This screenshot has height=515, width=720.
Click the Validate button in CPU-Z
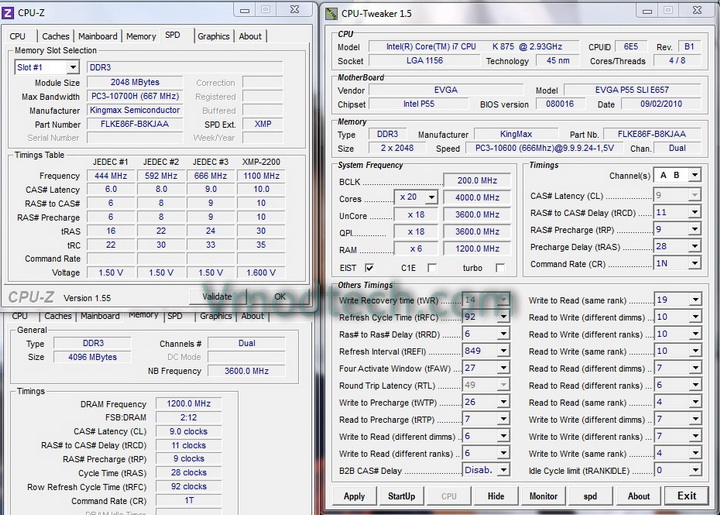coord(217,297)
